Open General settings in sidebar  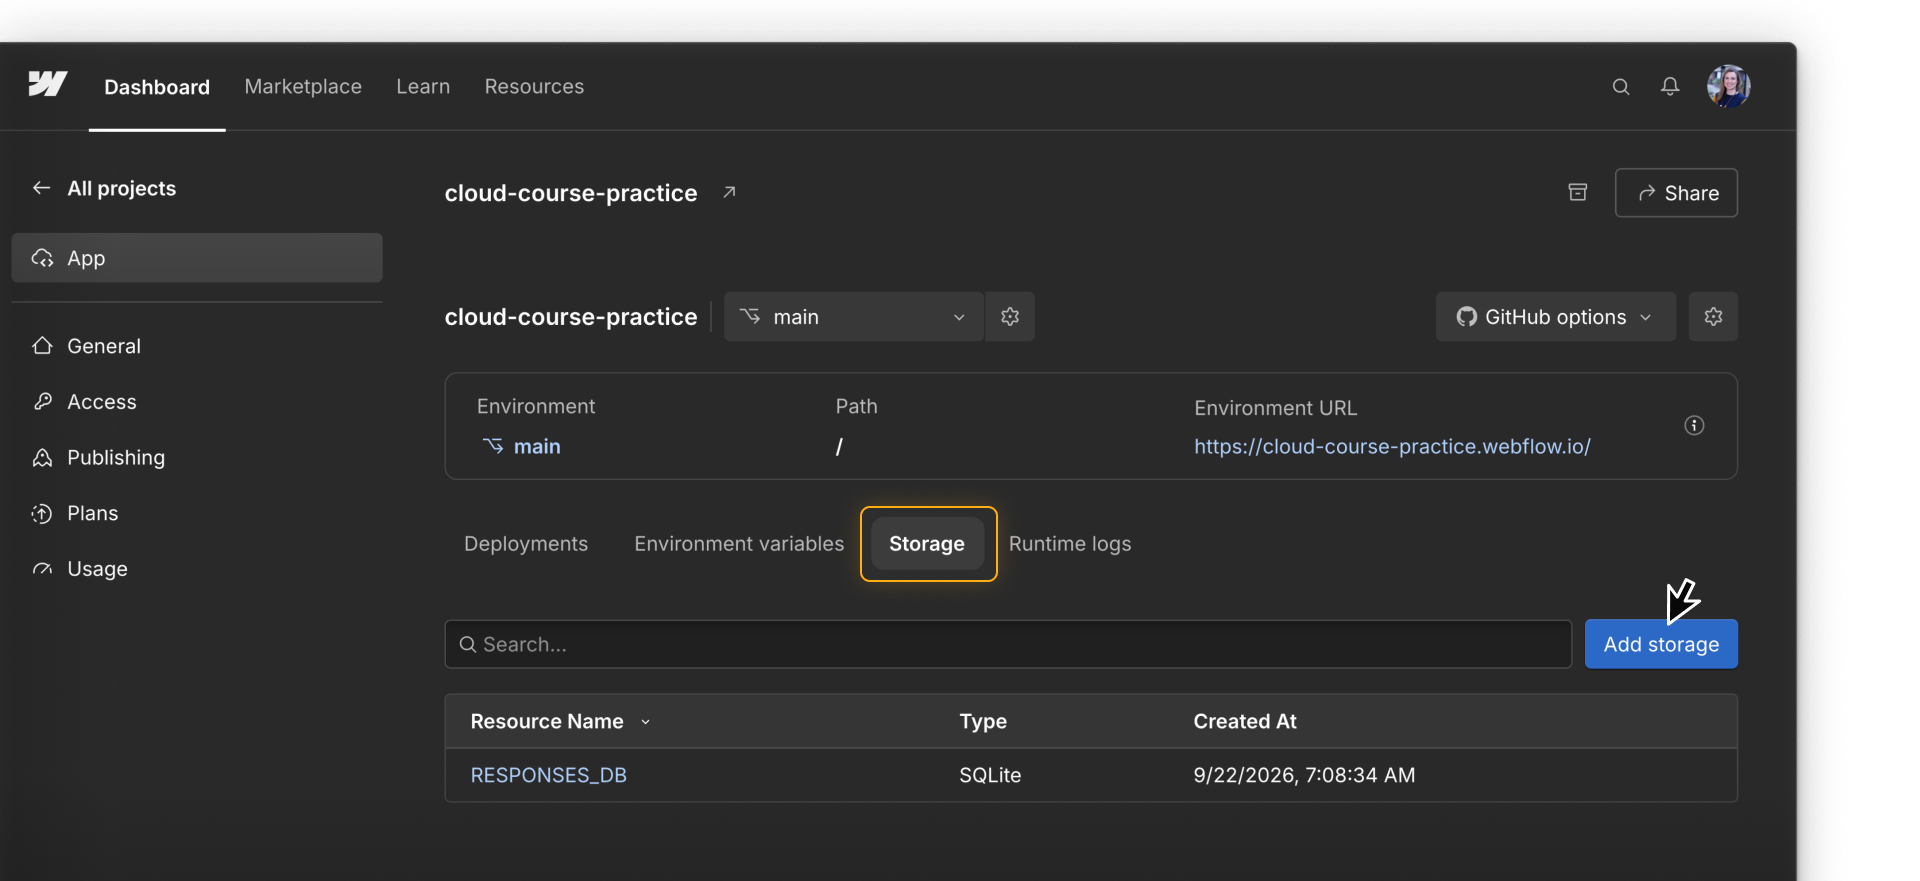pyautogui.click(x=87, y=346)
